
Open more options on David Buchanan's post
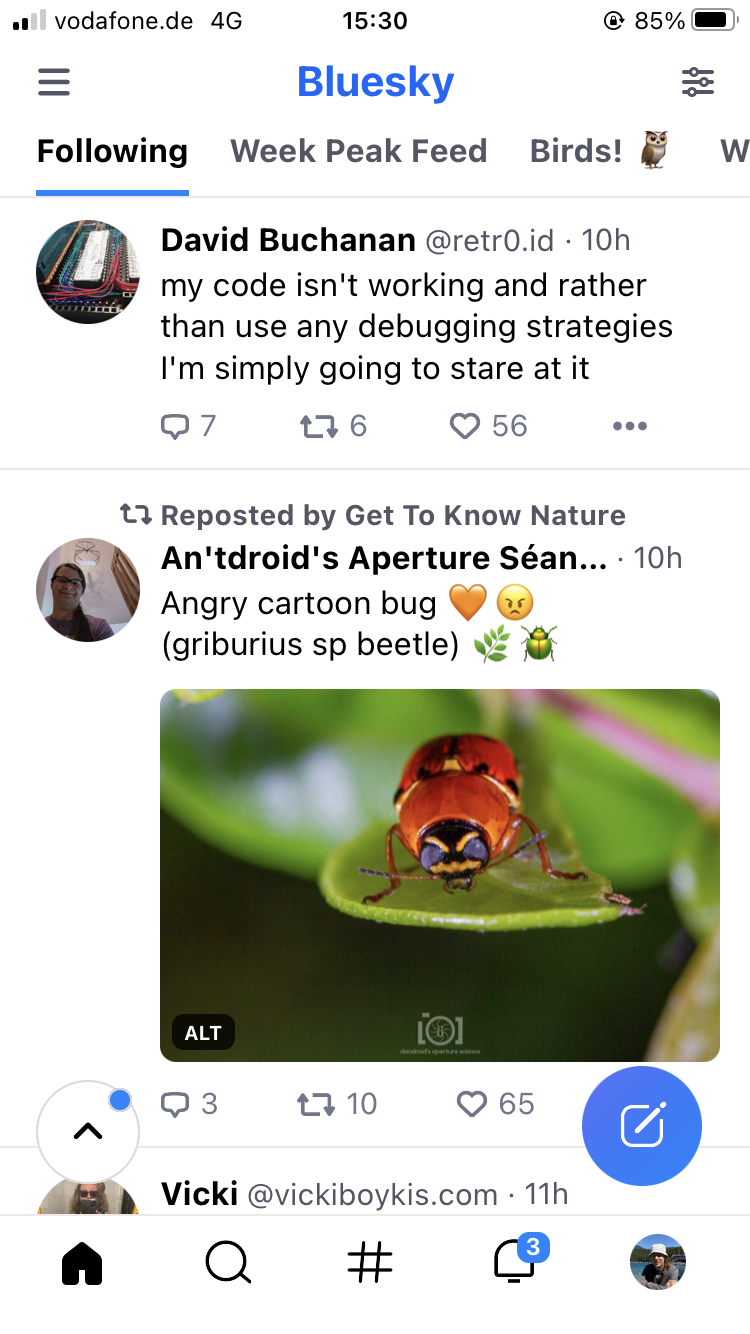point(629,427)
